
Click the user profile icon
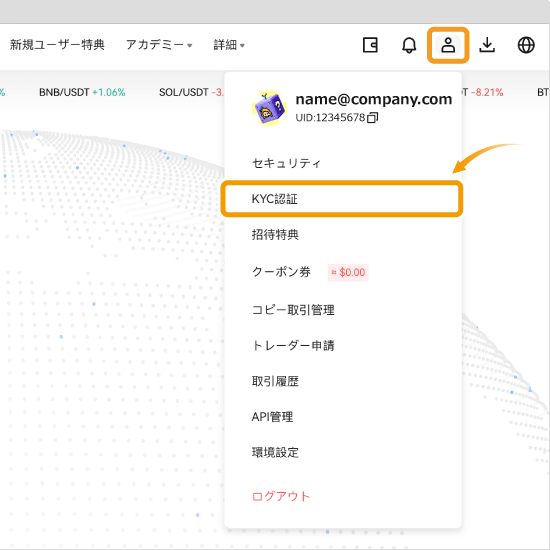(x=448, y=45)
